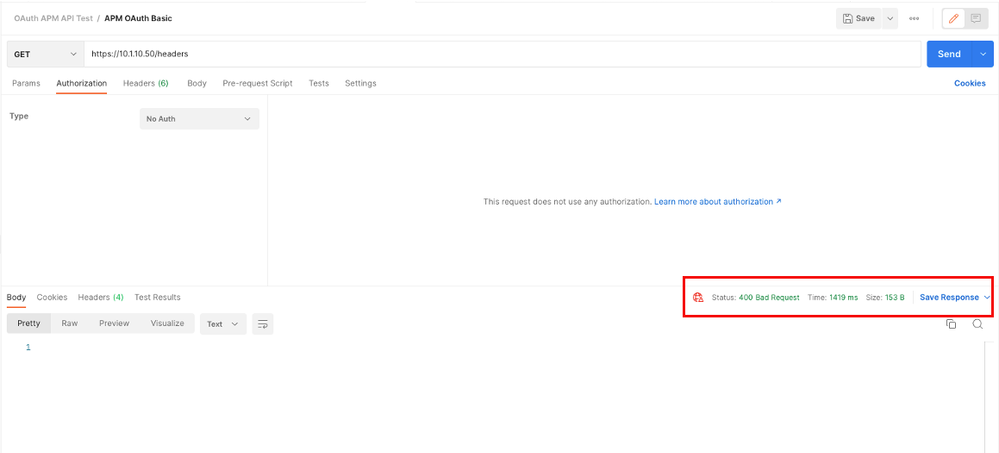The width and height of the screenshot is (999, 453).
Task: Click the request URL input field
Action: coord(500,54)
